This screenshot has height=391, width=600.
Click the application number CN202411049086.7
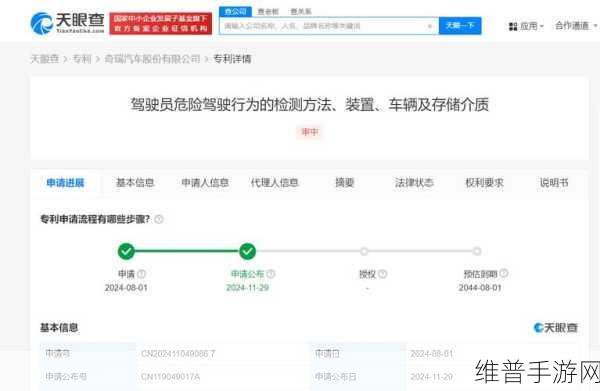coord(178,354)
